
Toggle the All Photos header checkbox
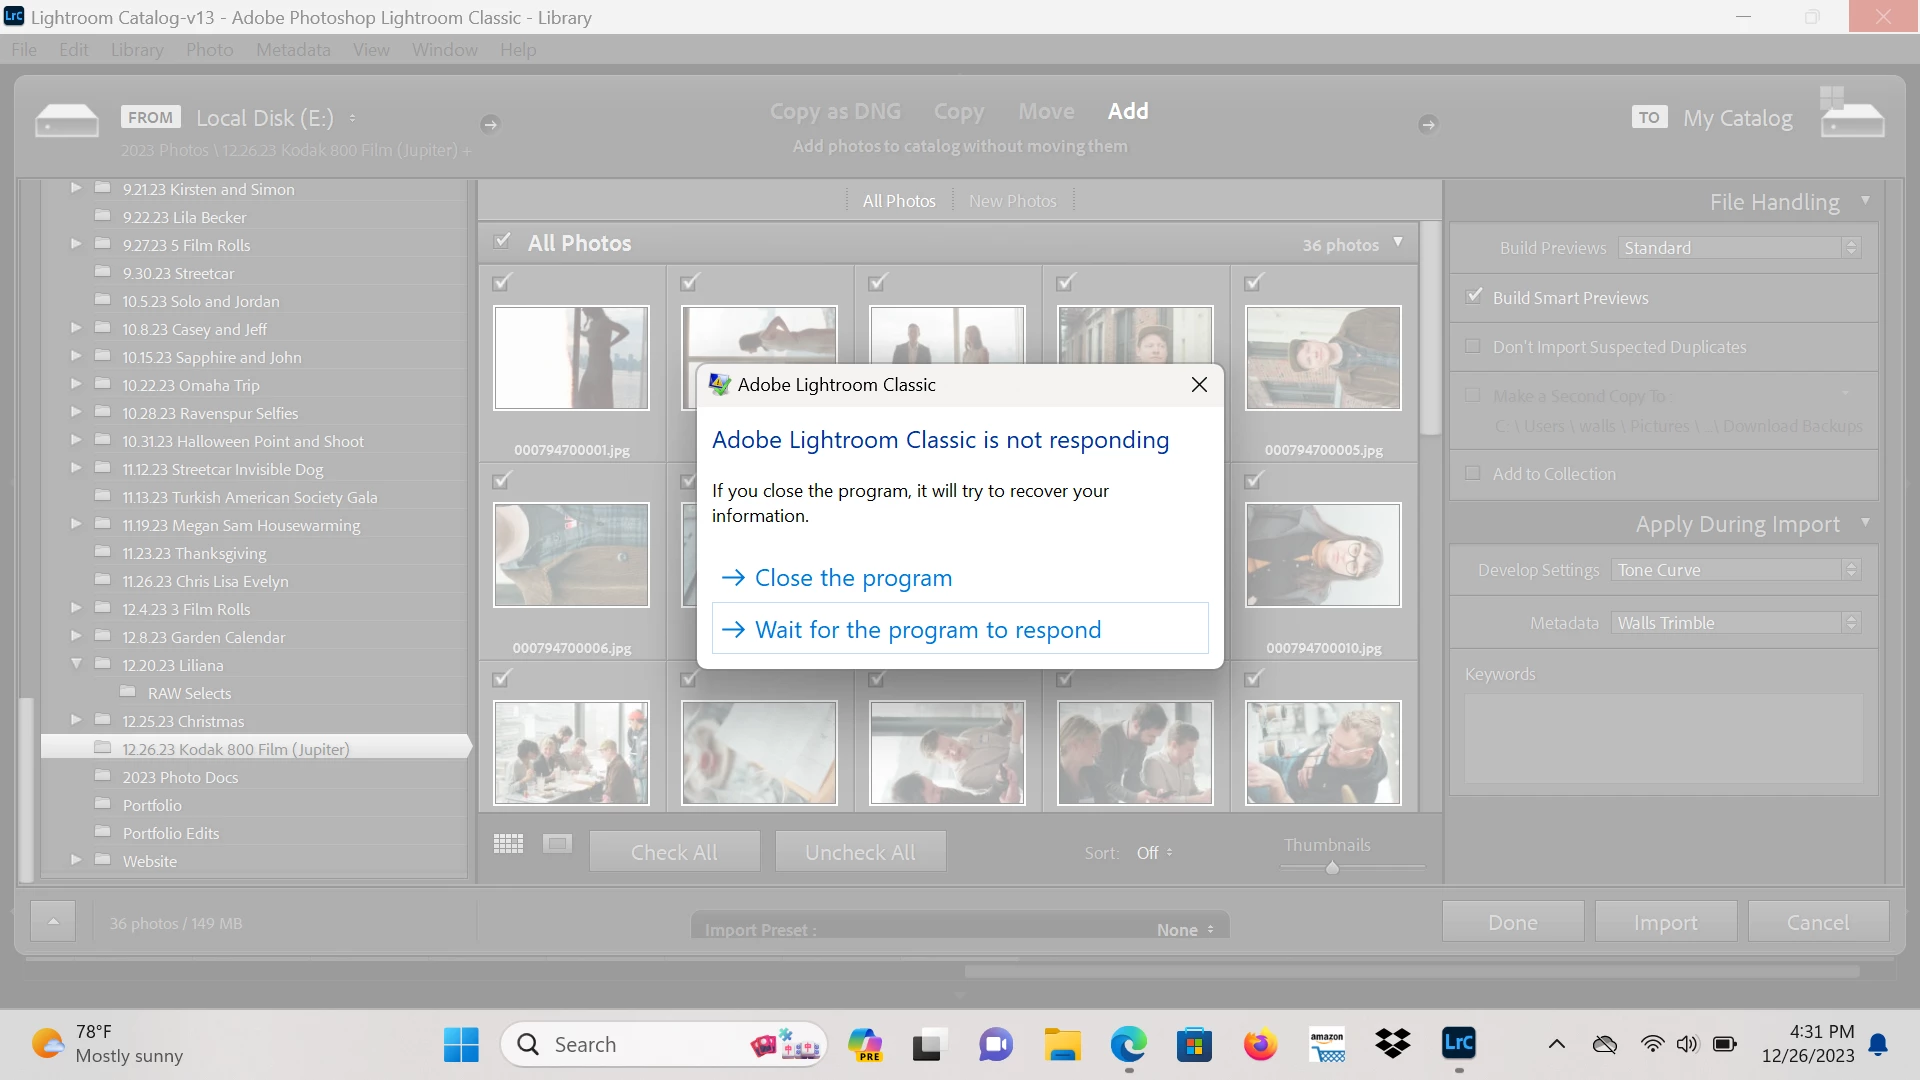point(502,242)
